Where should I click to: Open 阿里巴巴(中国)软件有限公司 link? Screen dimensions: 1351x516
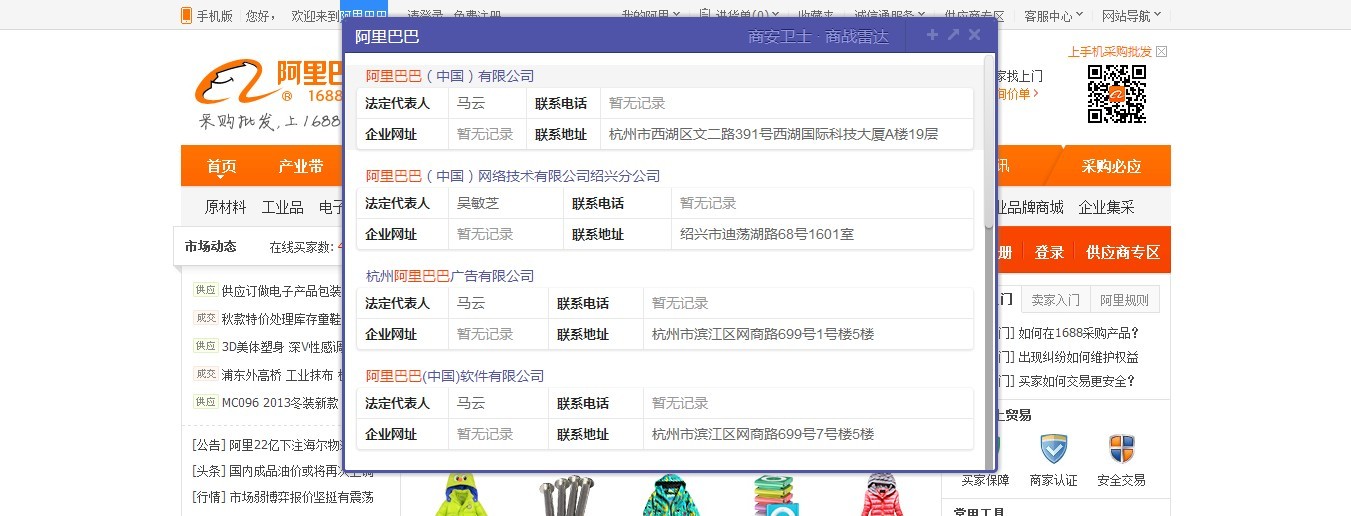(455, 376)
